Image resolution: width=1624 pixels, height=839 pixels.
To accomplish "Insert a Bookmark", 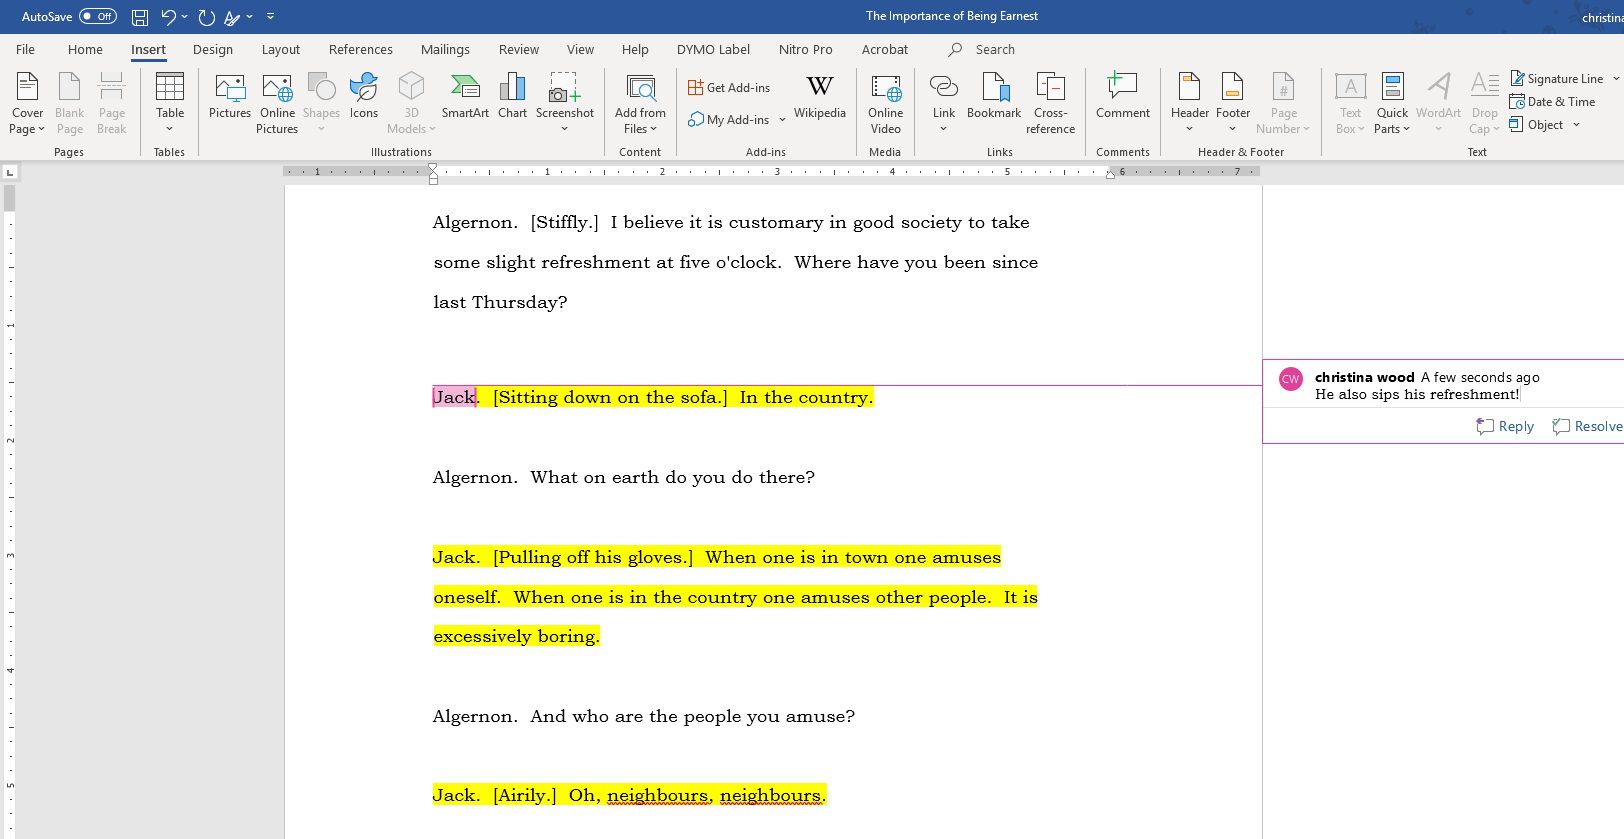I will tap(994, 97).
